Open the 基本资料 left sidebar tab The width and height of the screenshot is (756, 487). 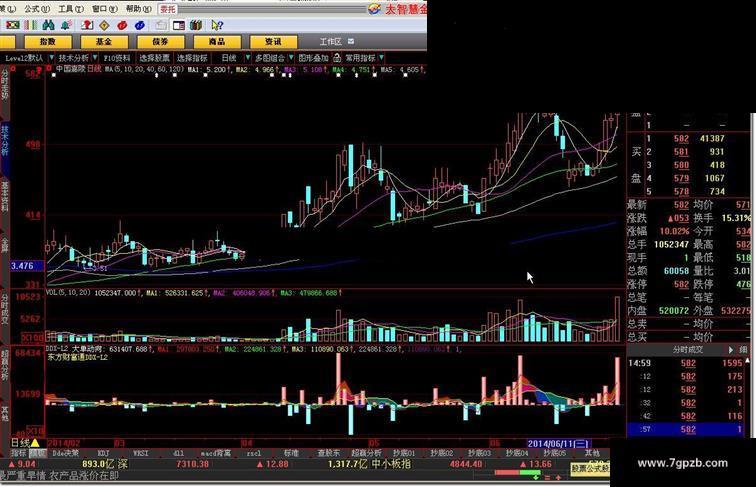pyautogui.click(x=5, y=197)
